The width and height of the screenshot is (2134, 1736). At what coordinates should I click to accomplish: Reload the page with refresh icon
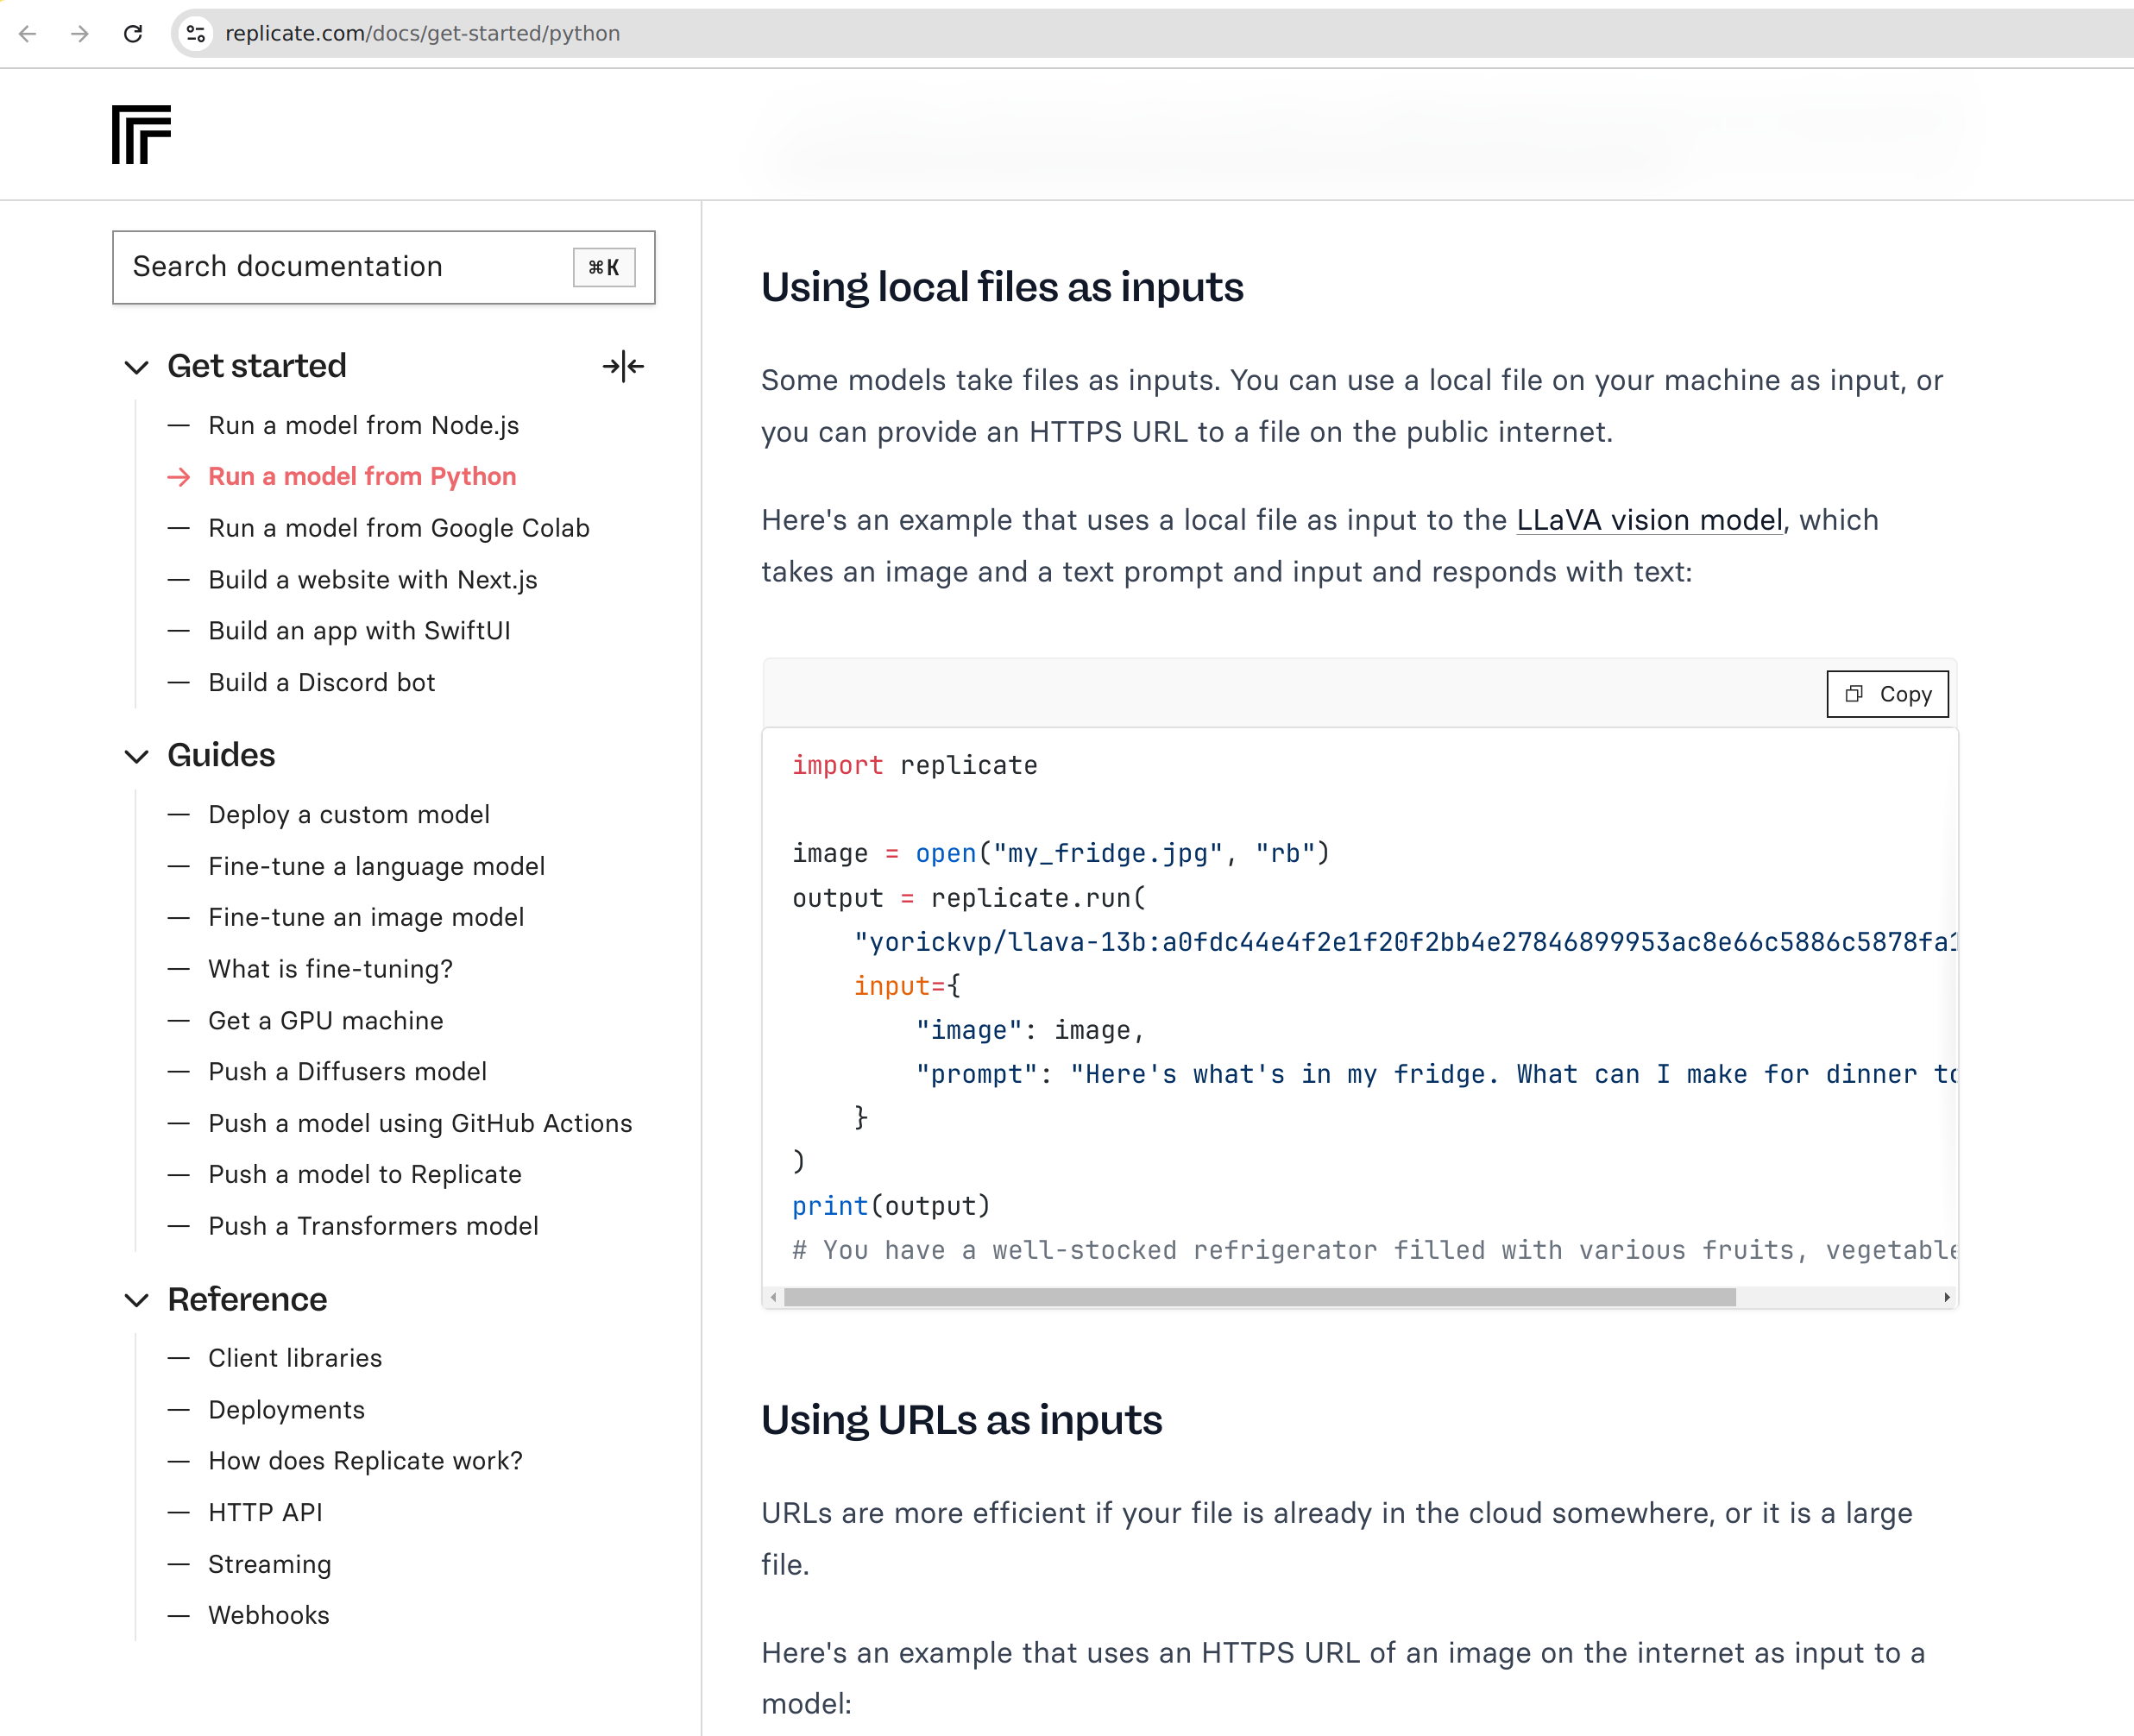133,34
